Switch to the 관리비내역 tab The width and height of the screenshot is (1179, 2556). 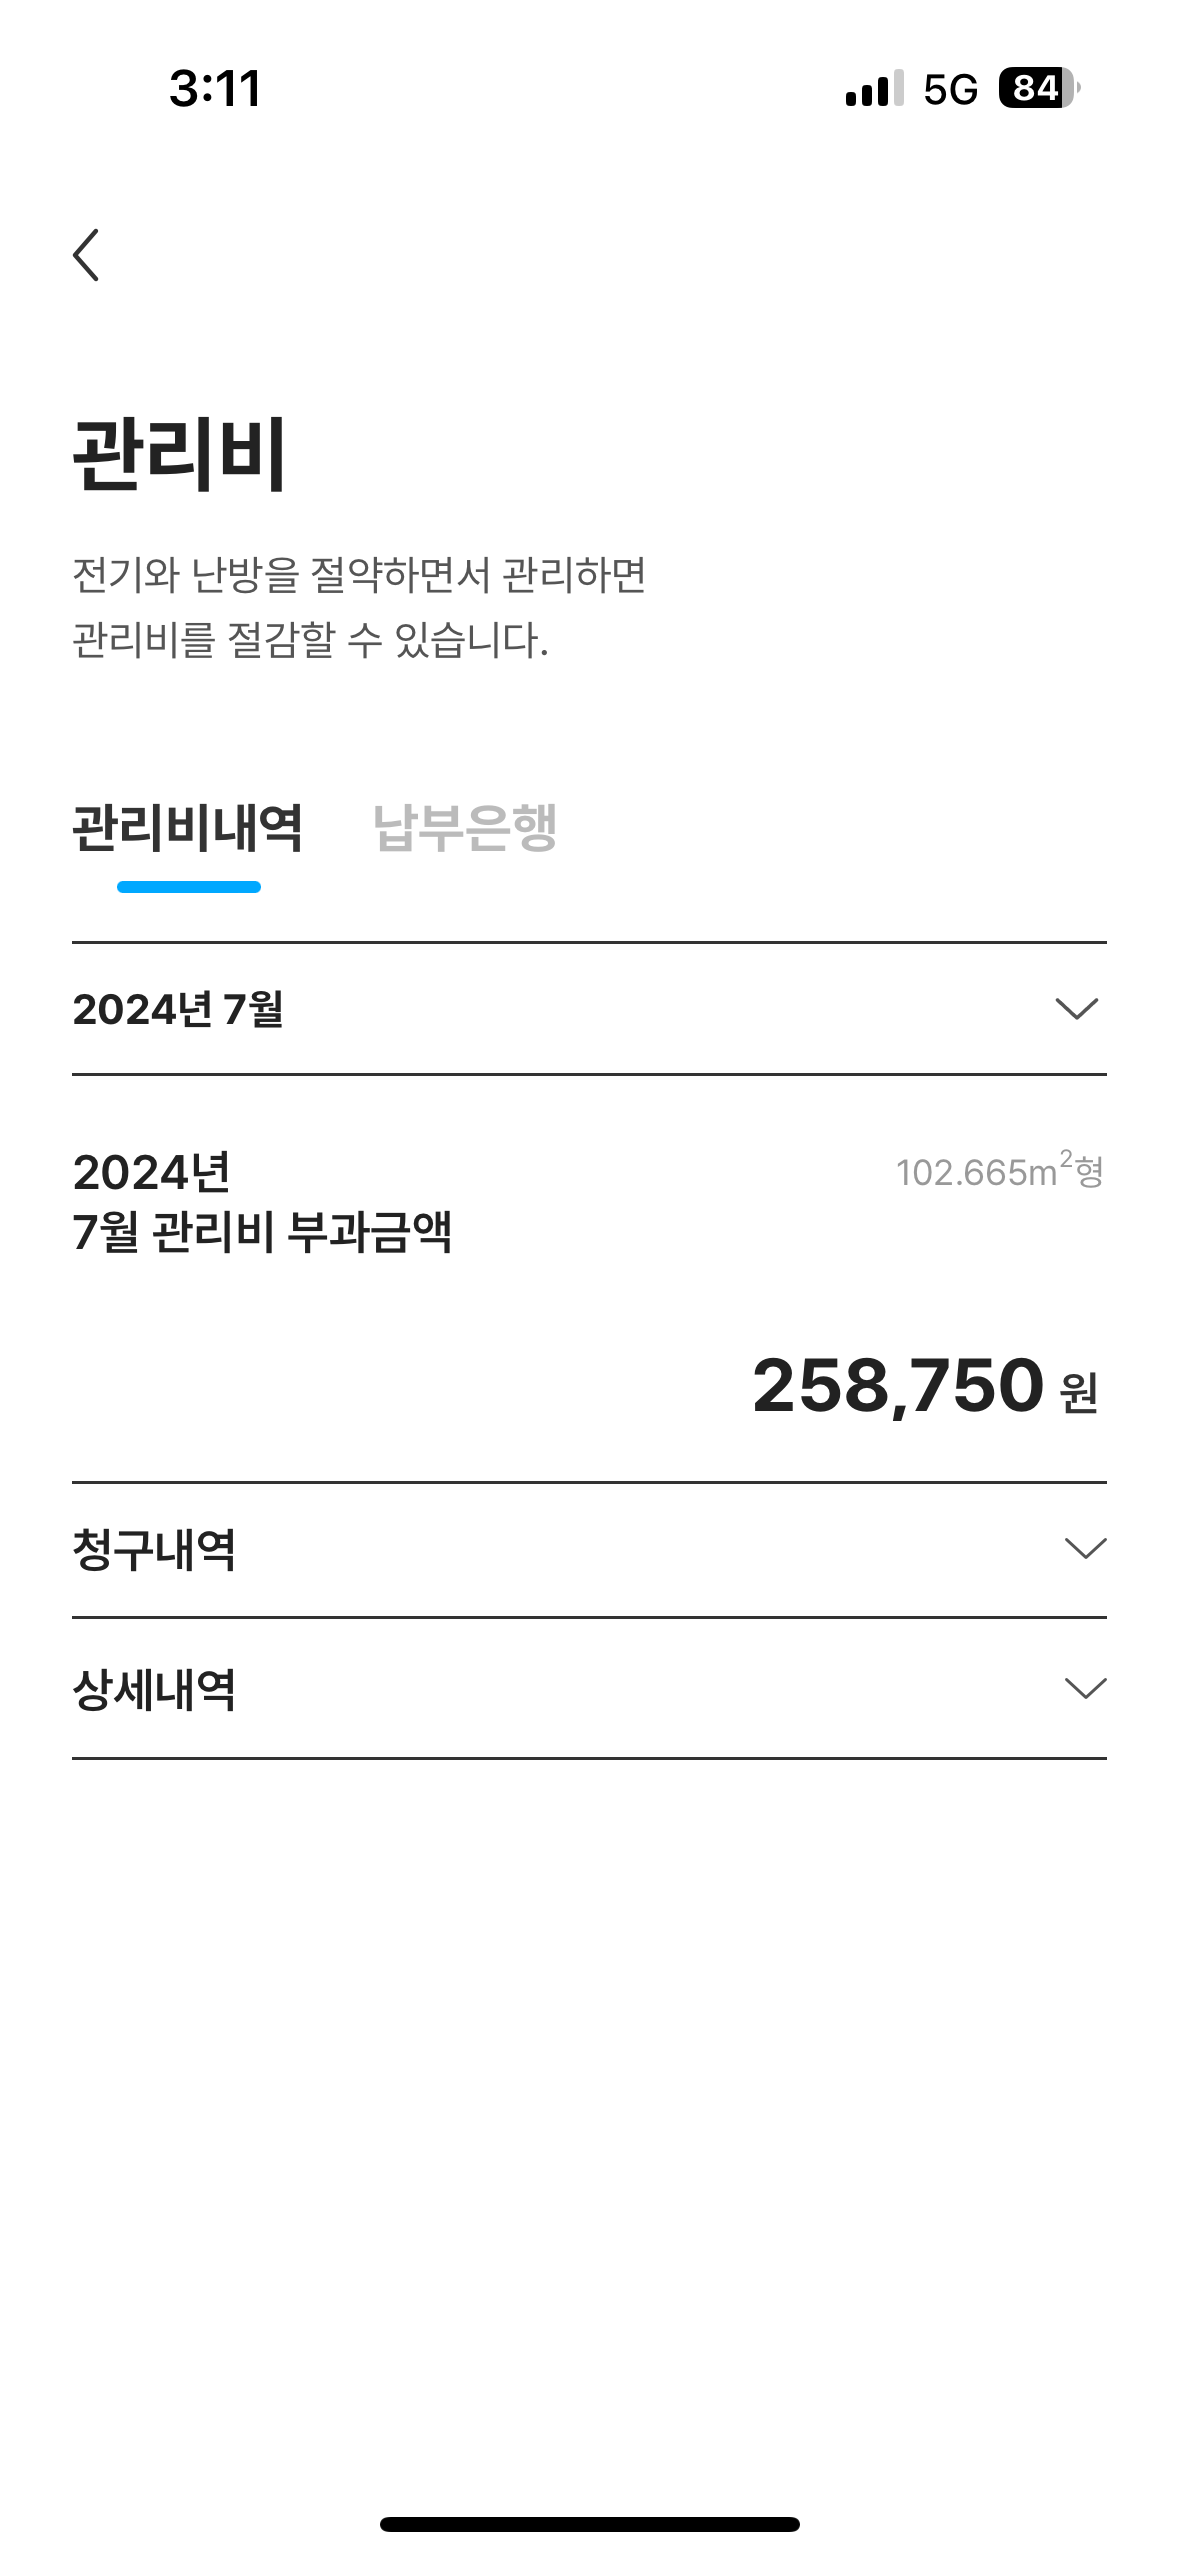coord(188,828)
